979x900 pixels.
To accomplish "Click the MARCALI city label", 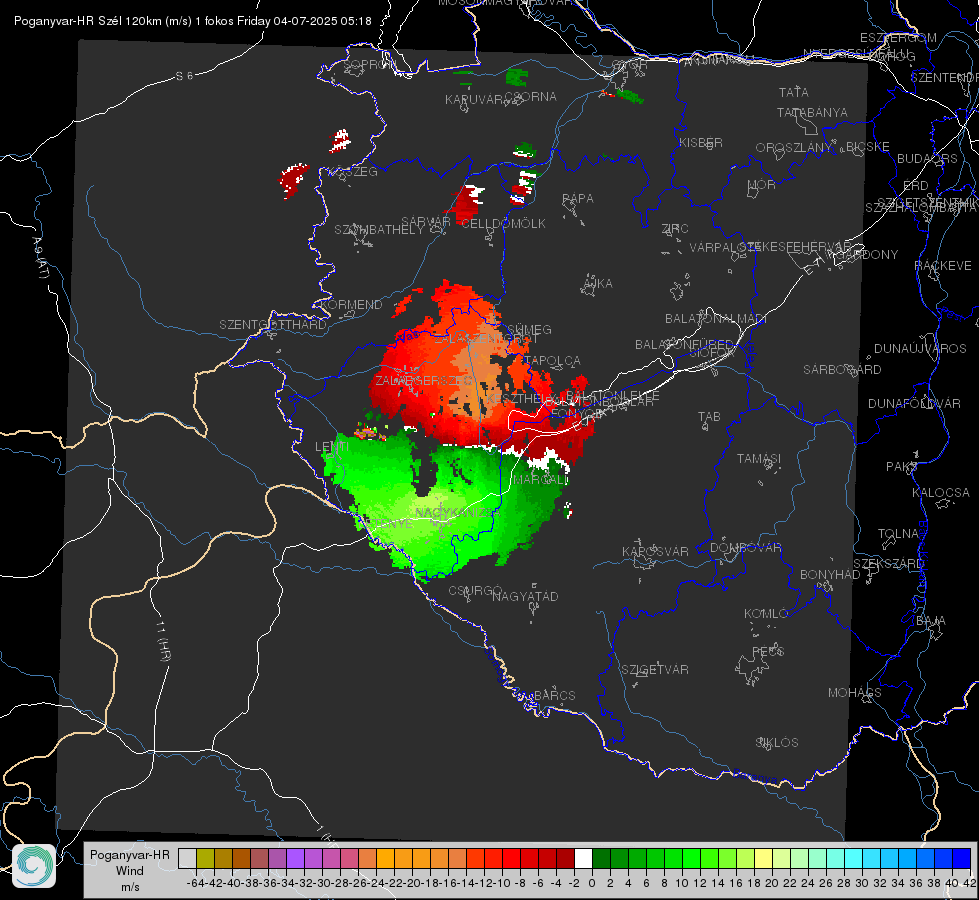I will (541, 480).
